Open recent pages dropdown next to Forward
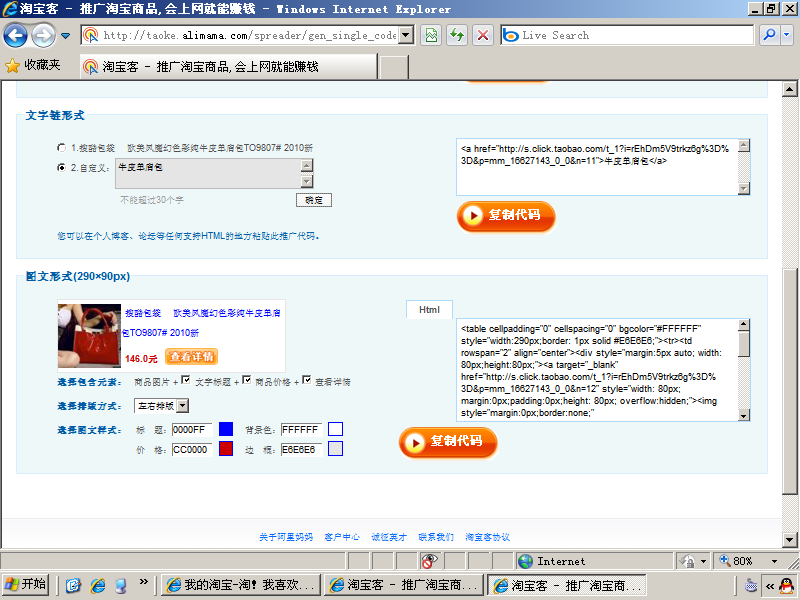 (65, 36)
